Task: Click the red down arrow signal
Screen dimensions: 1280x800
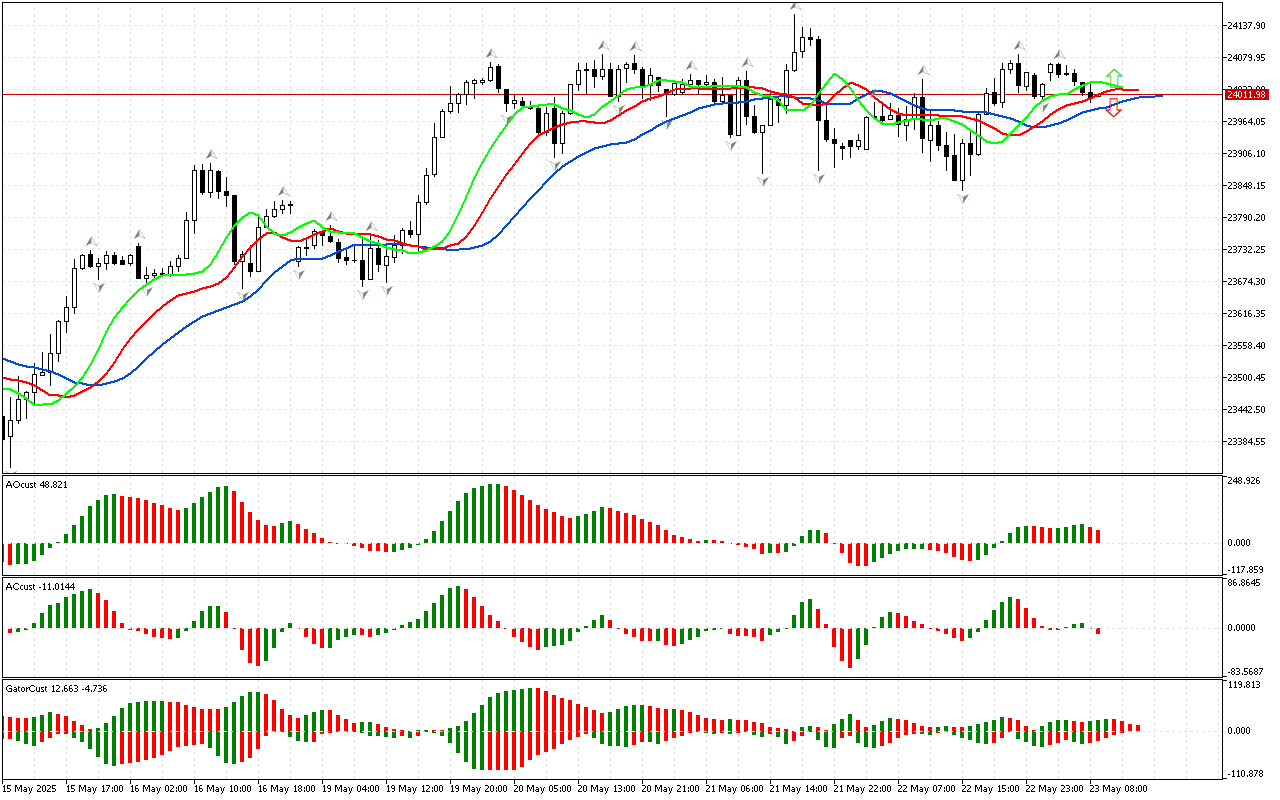Action: tap(1114, 109)
